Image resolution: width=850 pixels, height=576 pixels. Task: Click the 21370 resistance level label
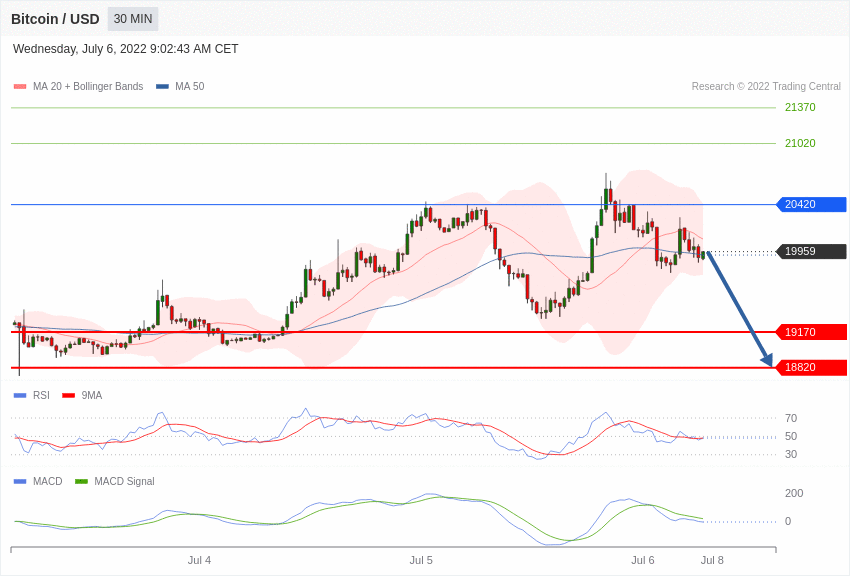[800, 107]
